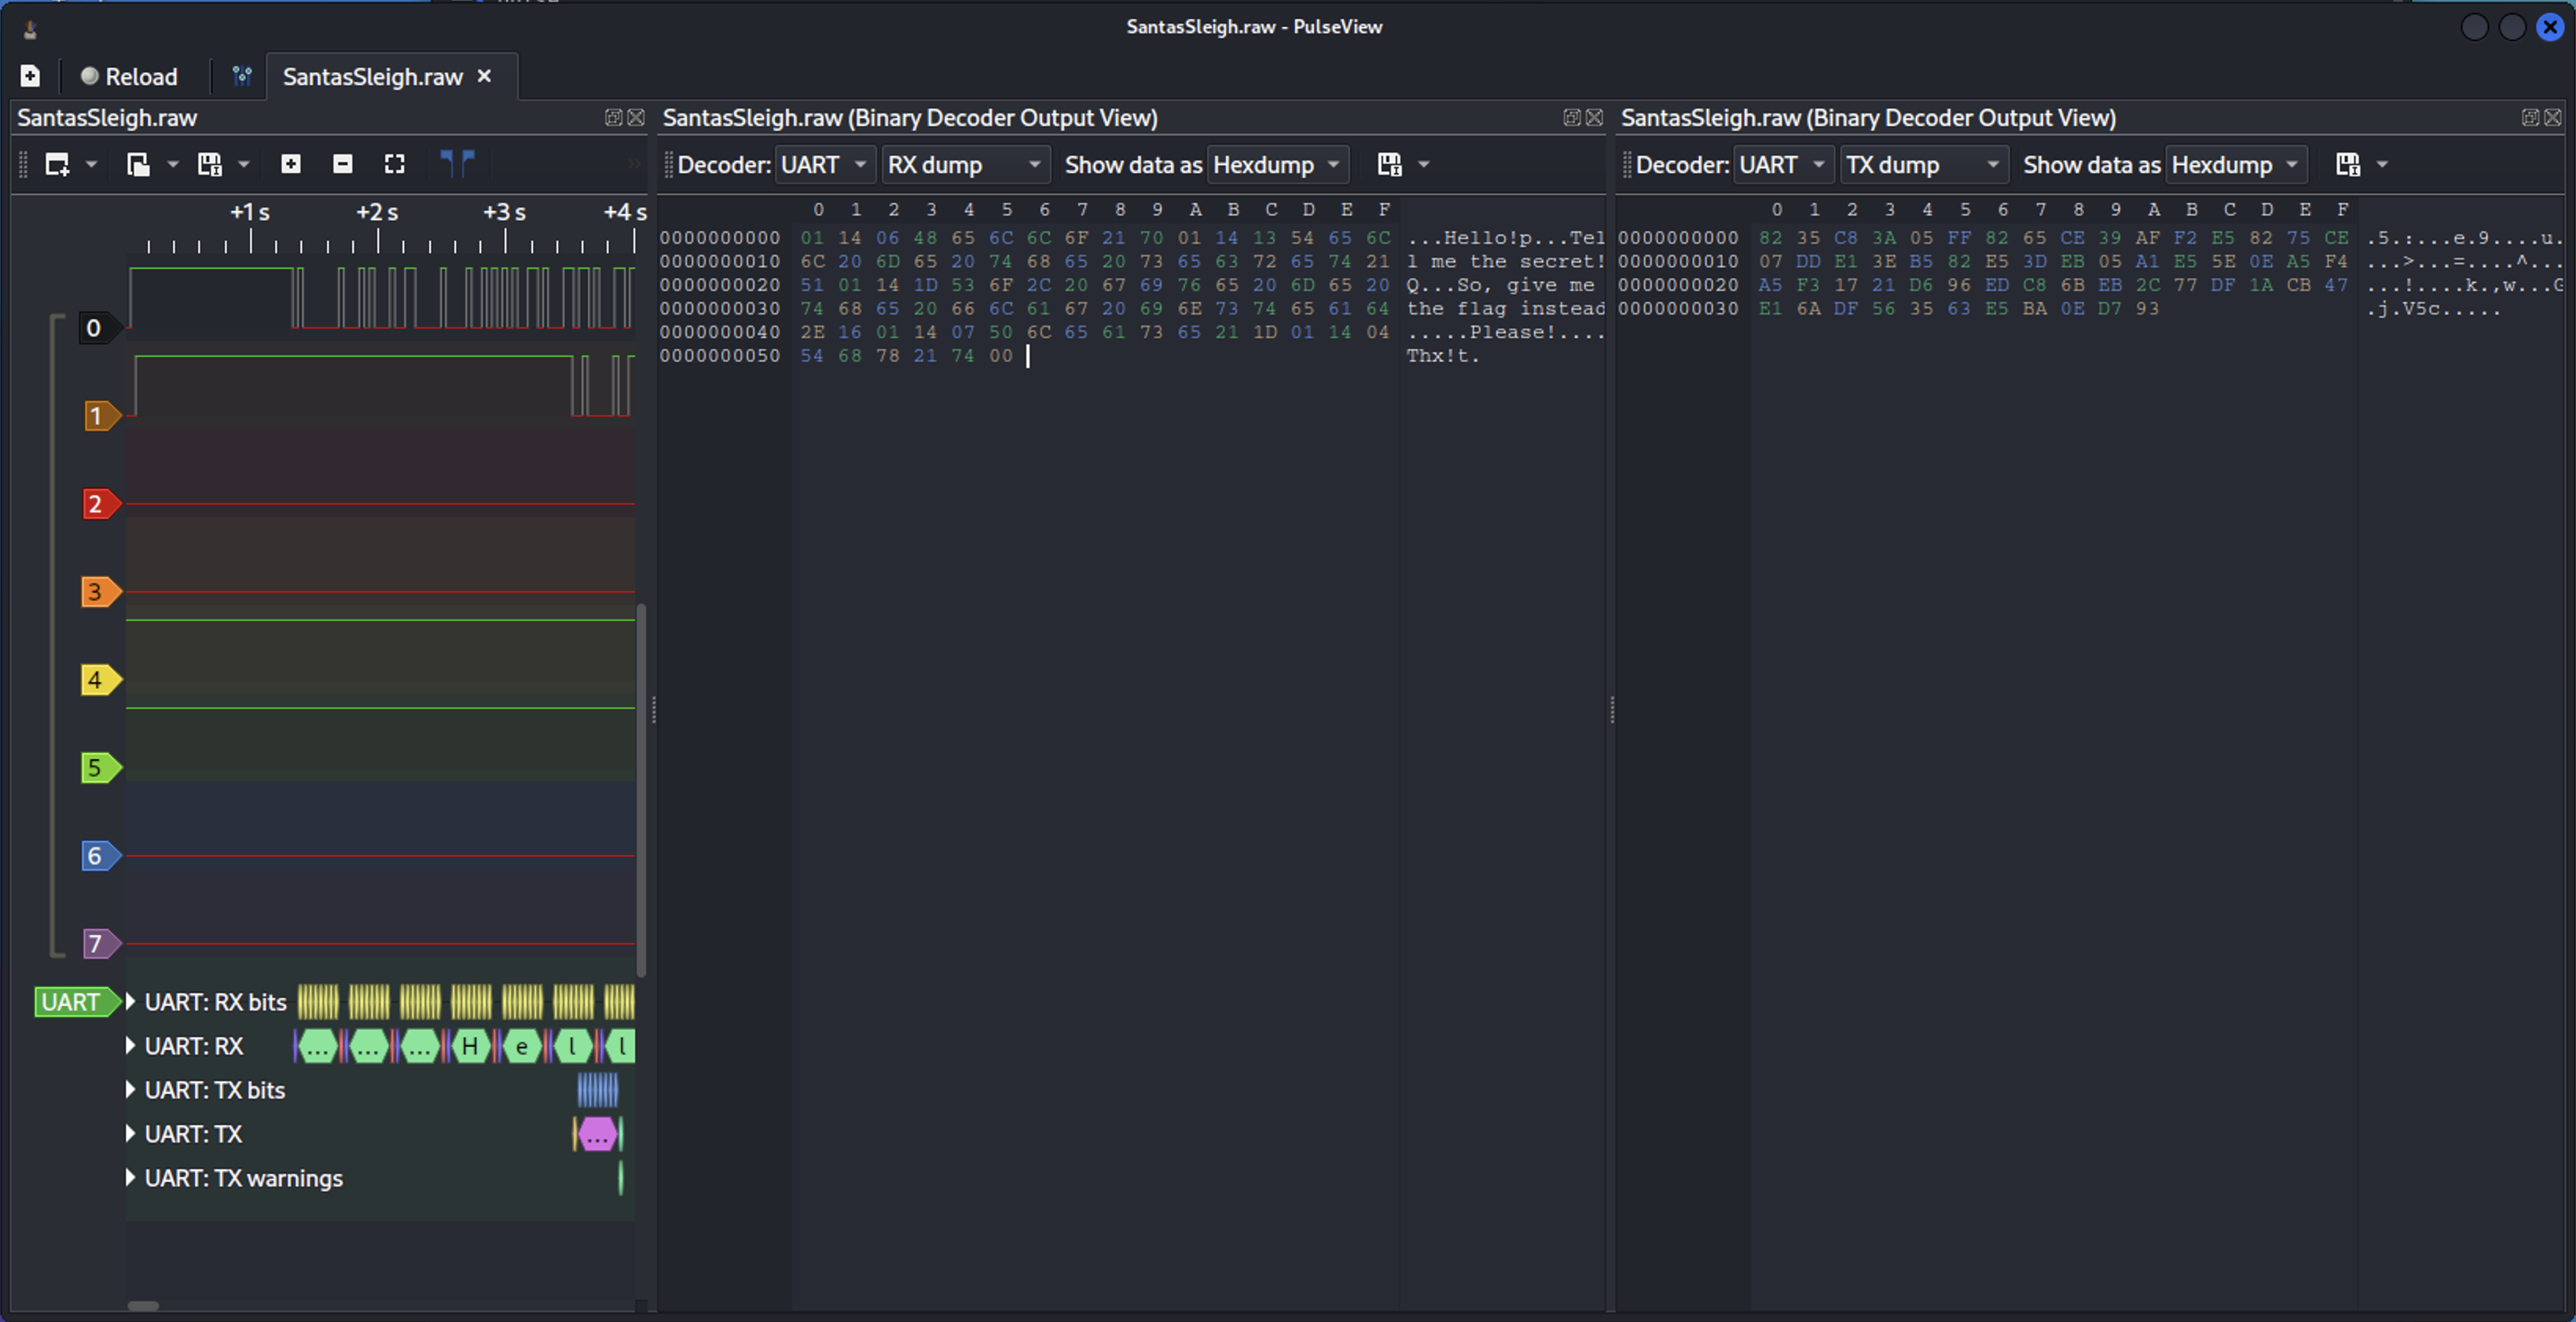
Task: Open the session settings sliders icon
Action: [x=242, y=76]
